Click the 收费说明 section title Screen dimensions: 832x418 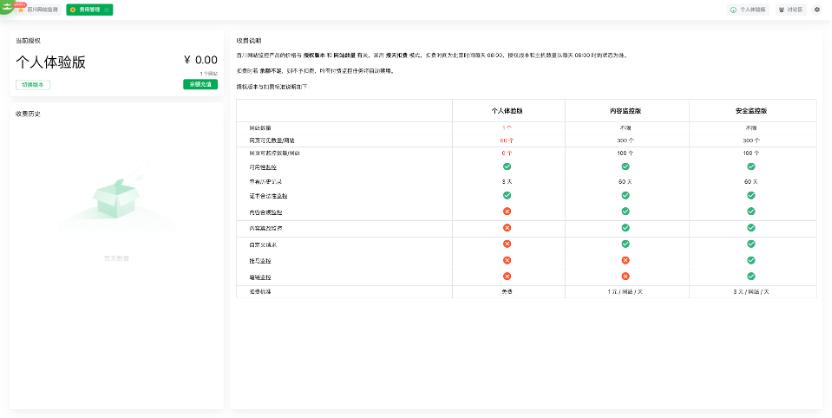coord(249,40)
